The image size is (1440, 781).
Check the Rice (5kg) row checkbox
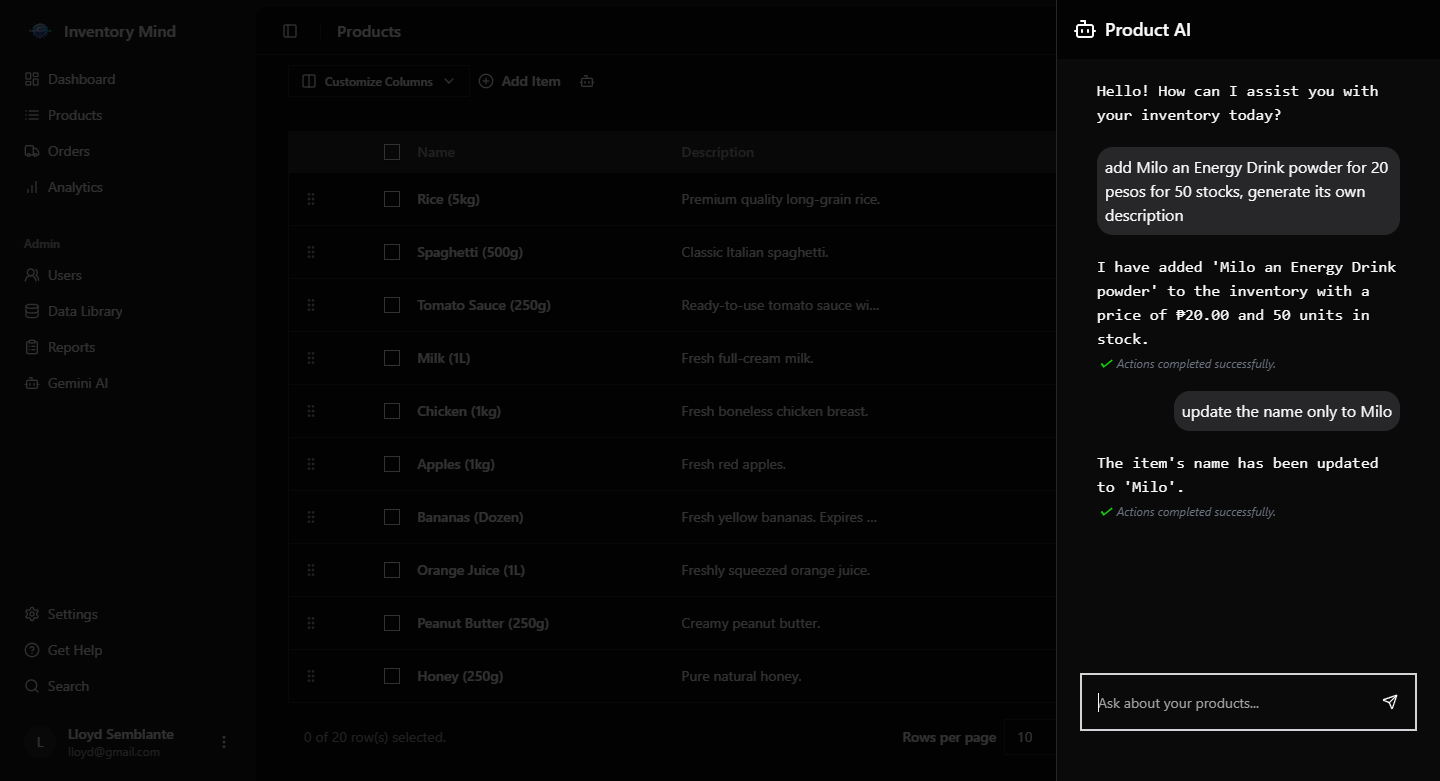pyautogui.click(x=392, y=199)
